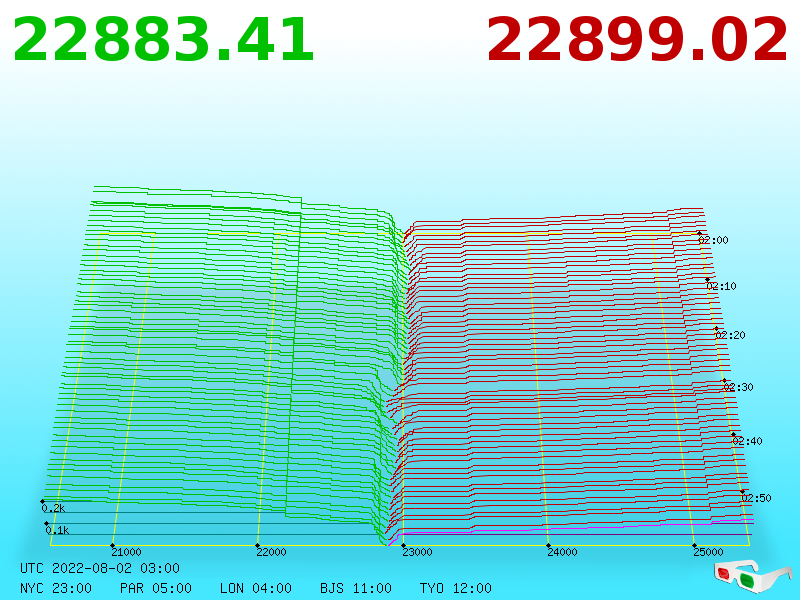Click the 02:50 time axis marker
This screenshot has width=800, height=600.
coord(756,498)
